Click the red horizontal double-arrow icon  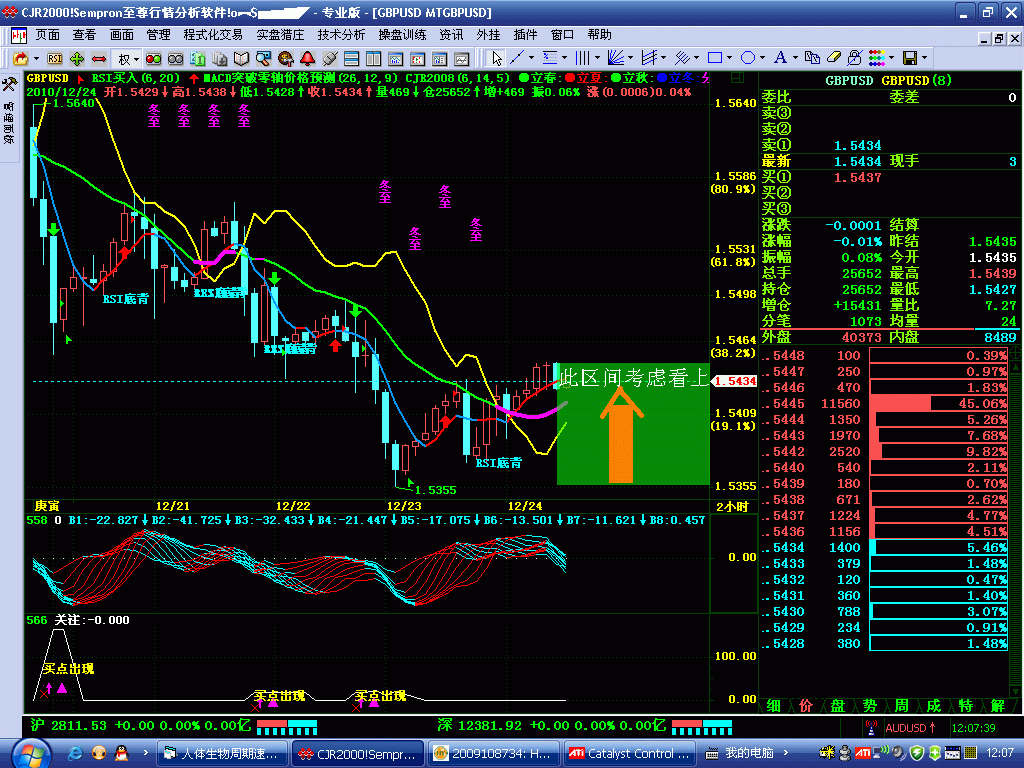point(99,59)
